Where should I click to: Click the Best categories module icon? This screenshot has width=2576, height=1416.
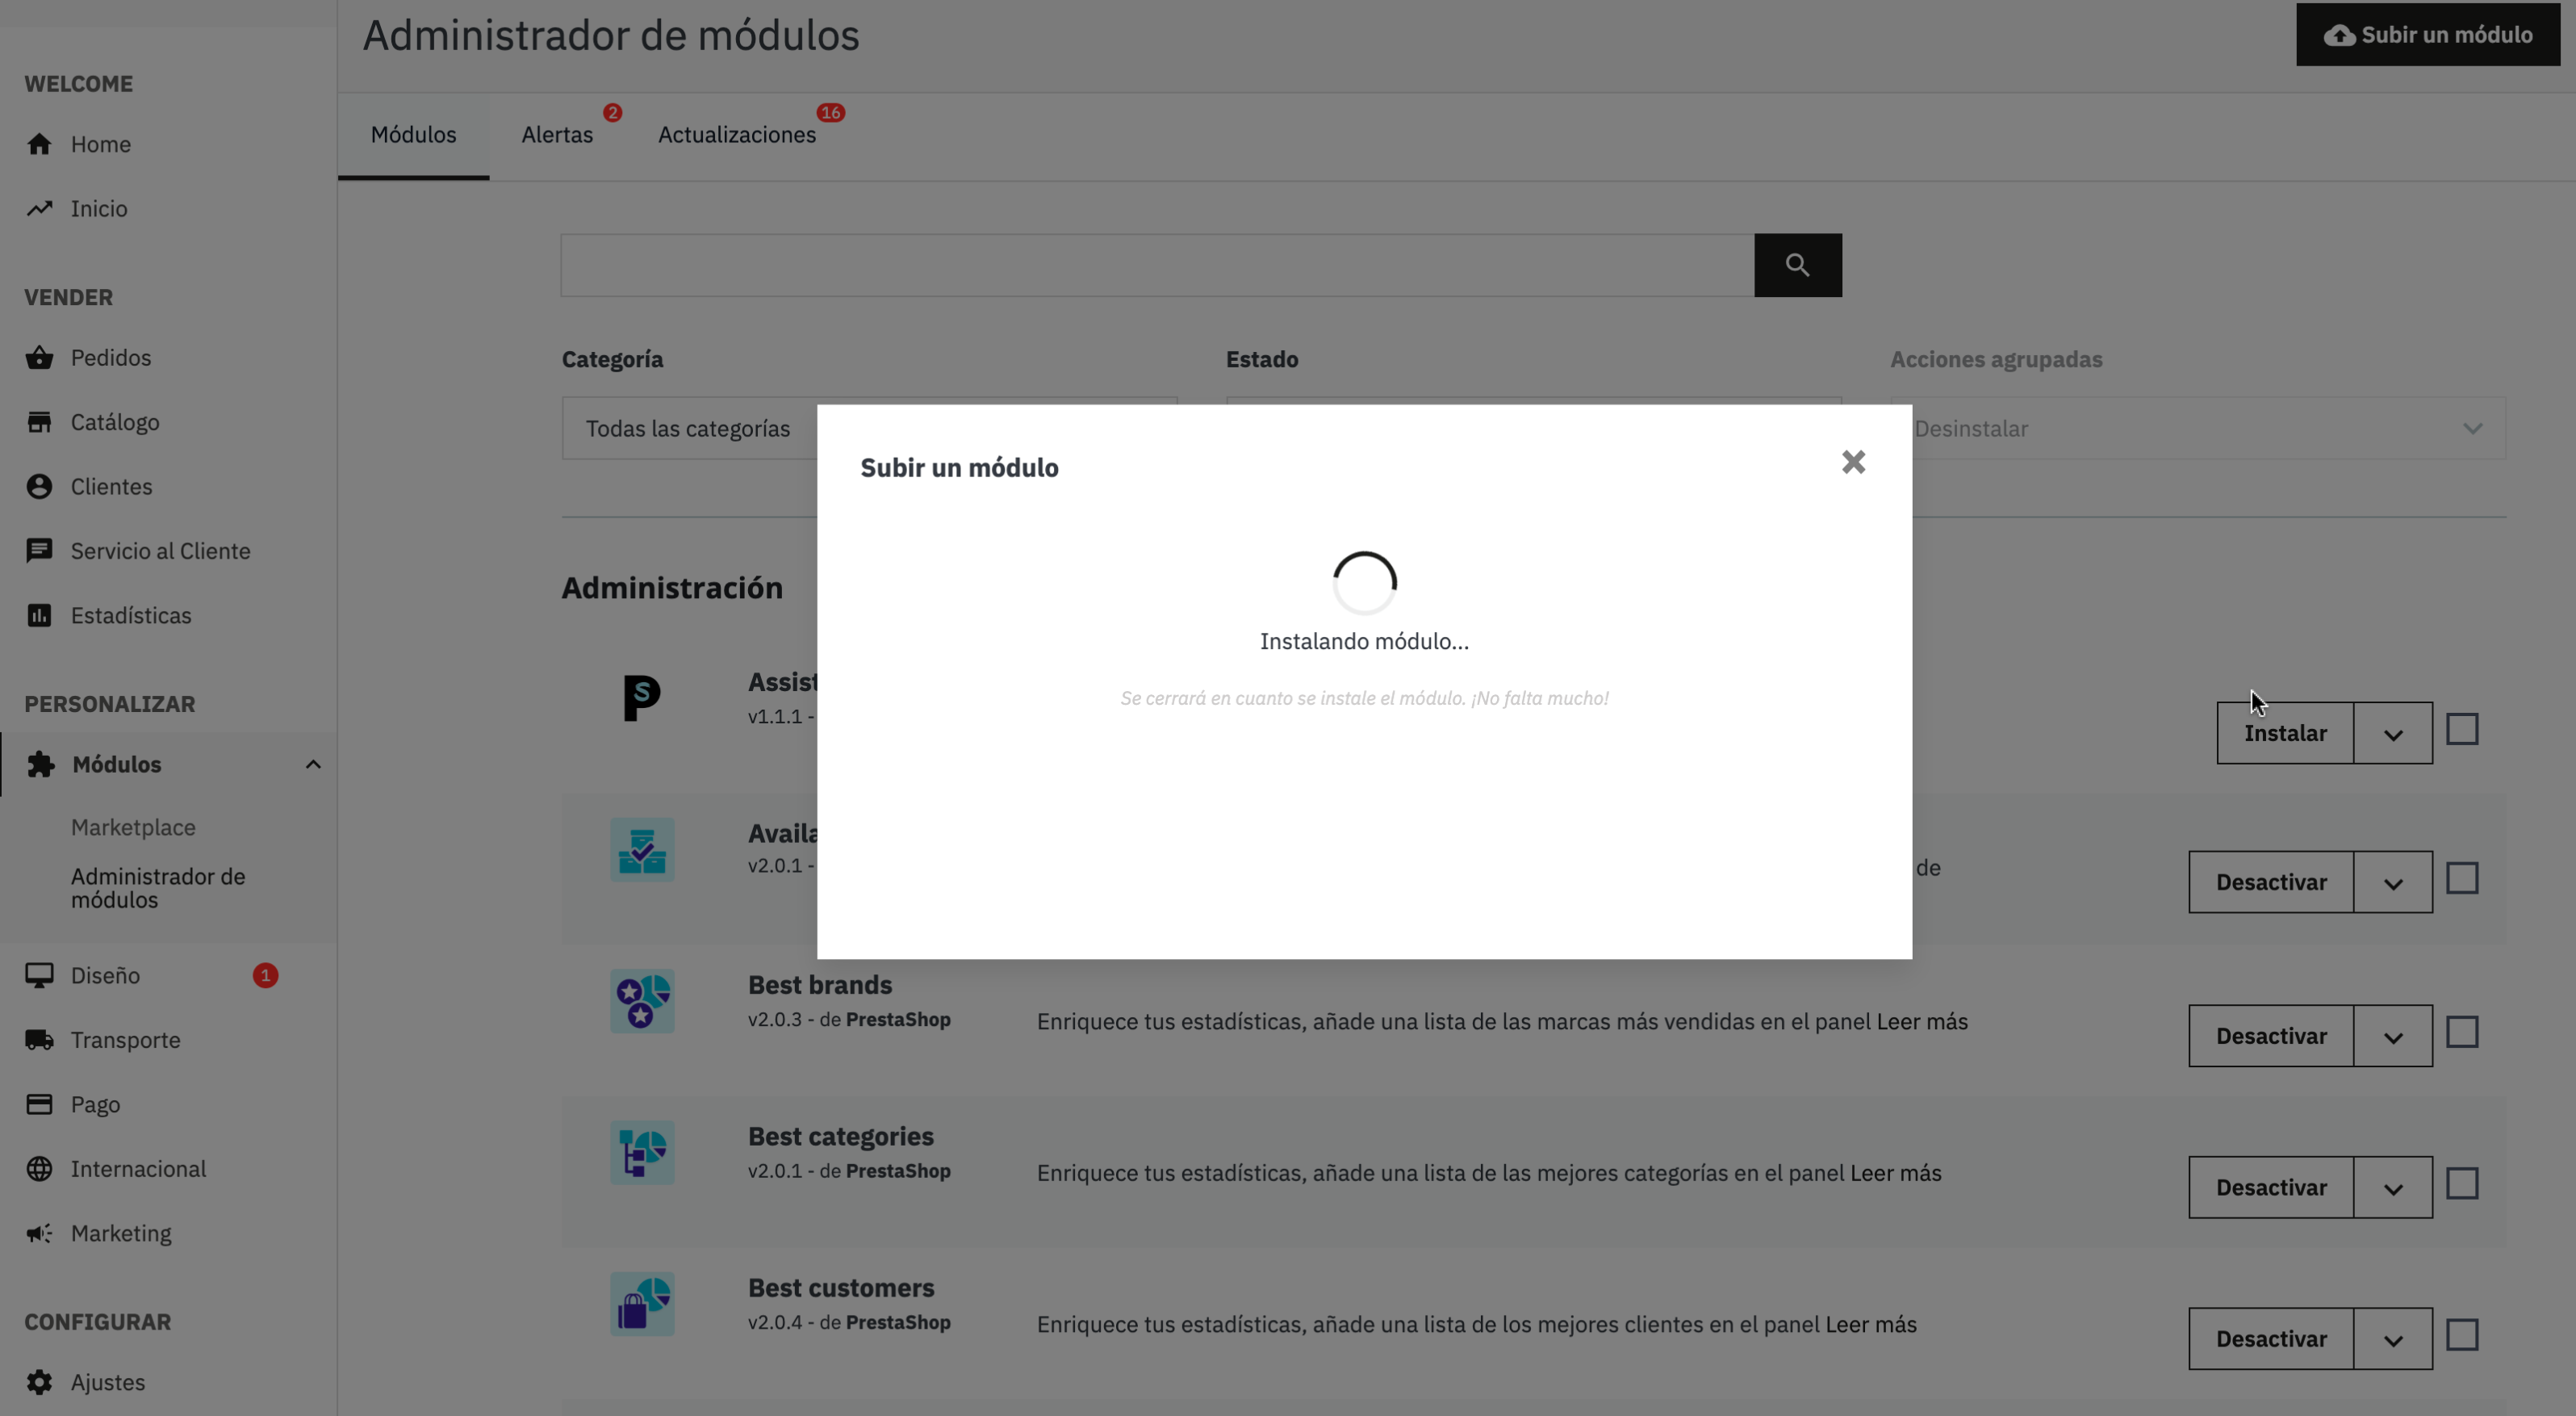coord(642,1152)
